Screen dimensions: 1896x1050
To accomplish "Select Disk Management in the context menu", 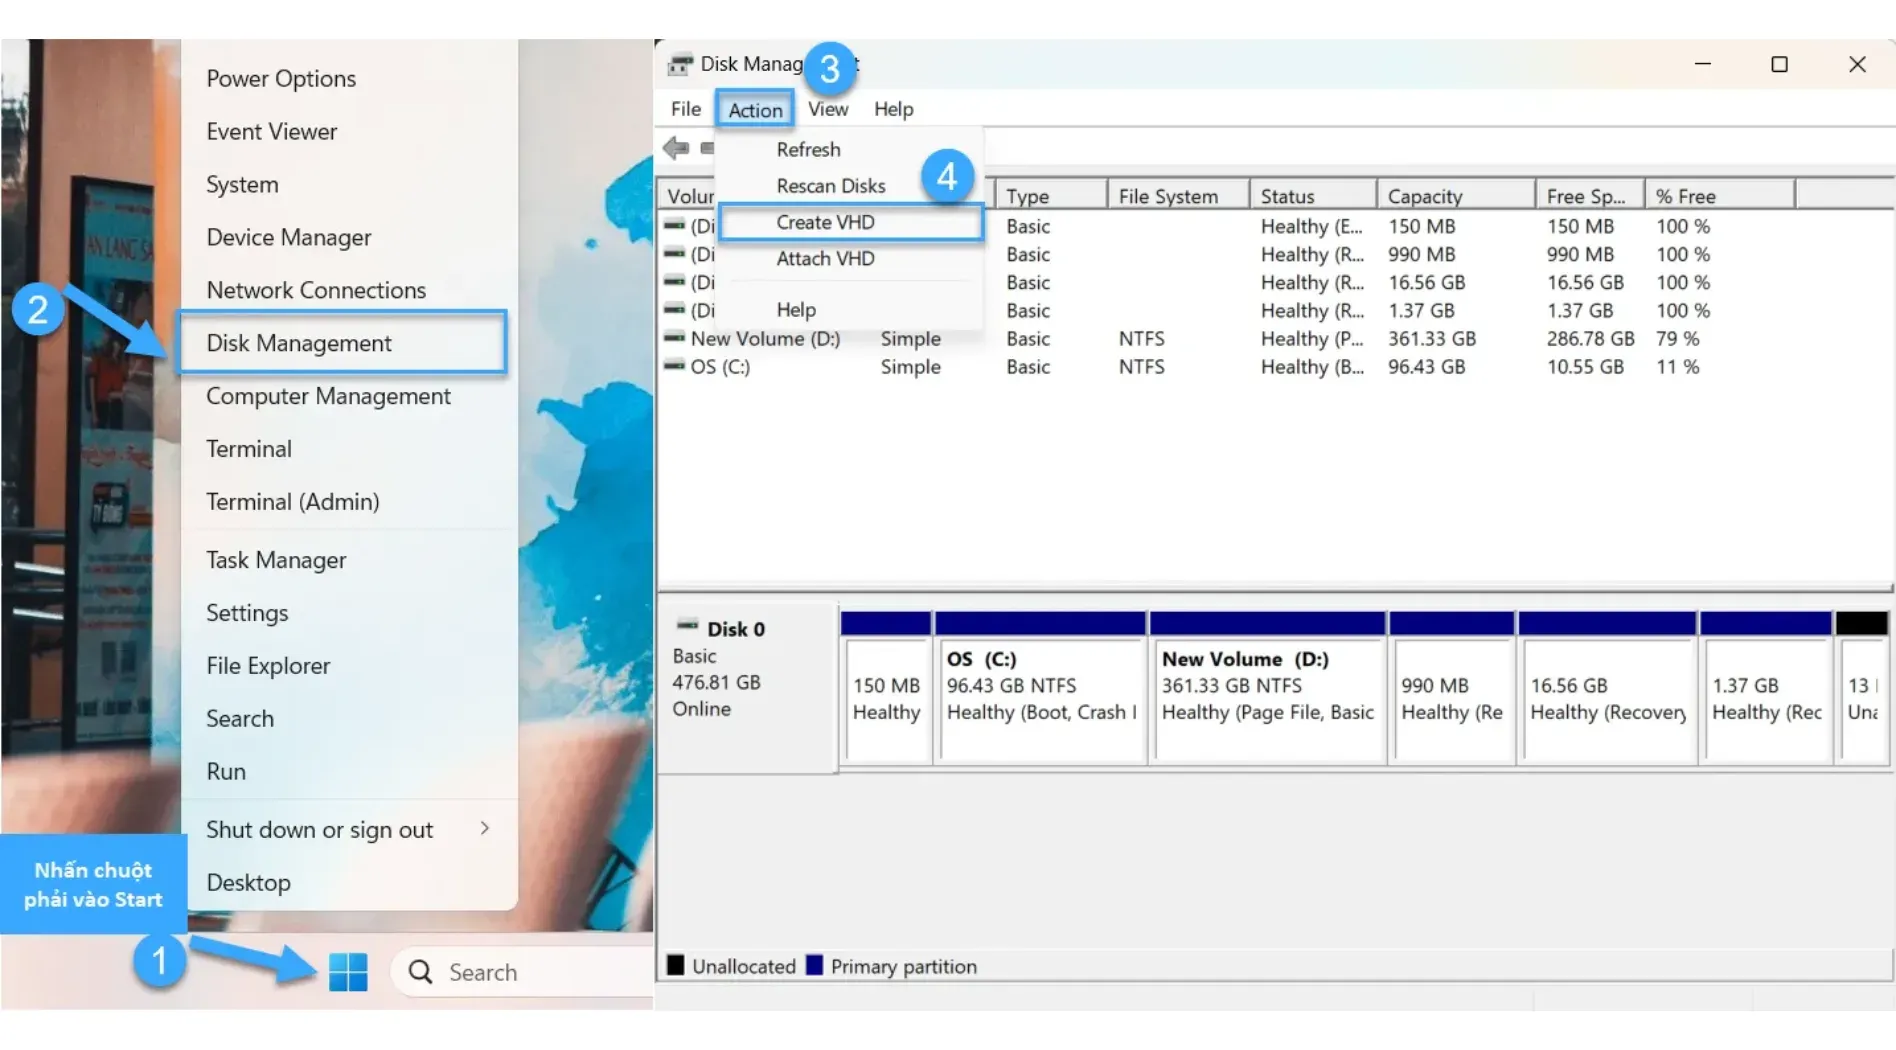I will (x=342, y=343).
